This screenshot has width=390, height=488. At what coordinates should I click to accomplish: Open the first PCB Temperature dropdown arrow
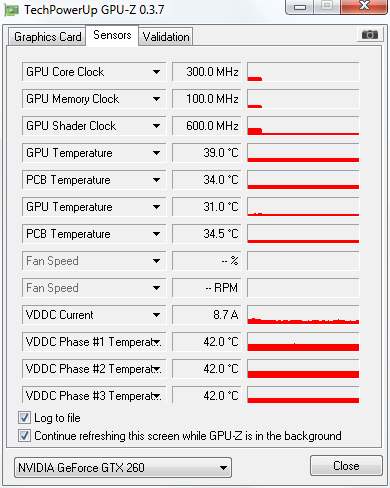coord(156,180)
